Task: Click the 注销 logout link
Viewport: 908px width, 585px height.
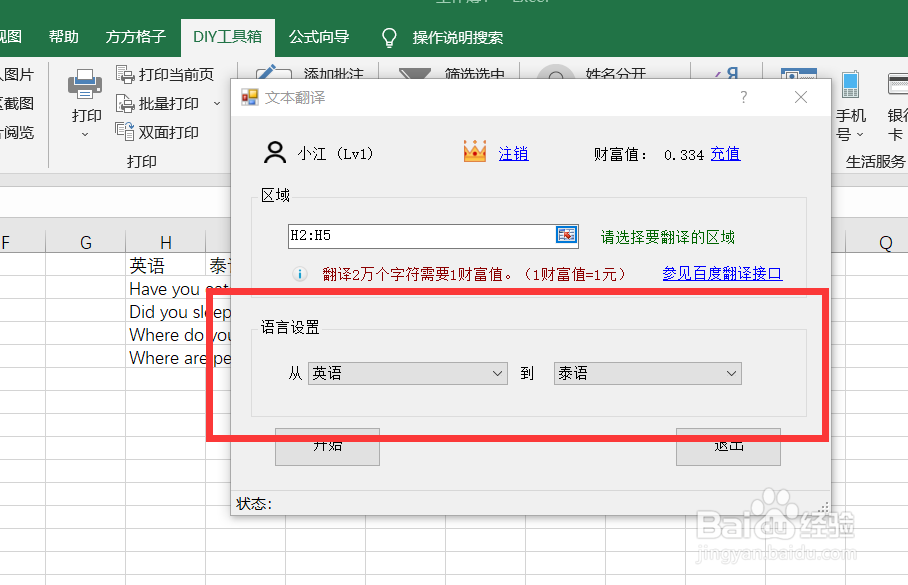Action: pos(514,153)
